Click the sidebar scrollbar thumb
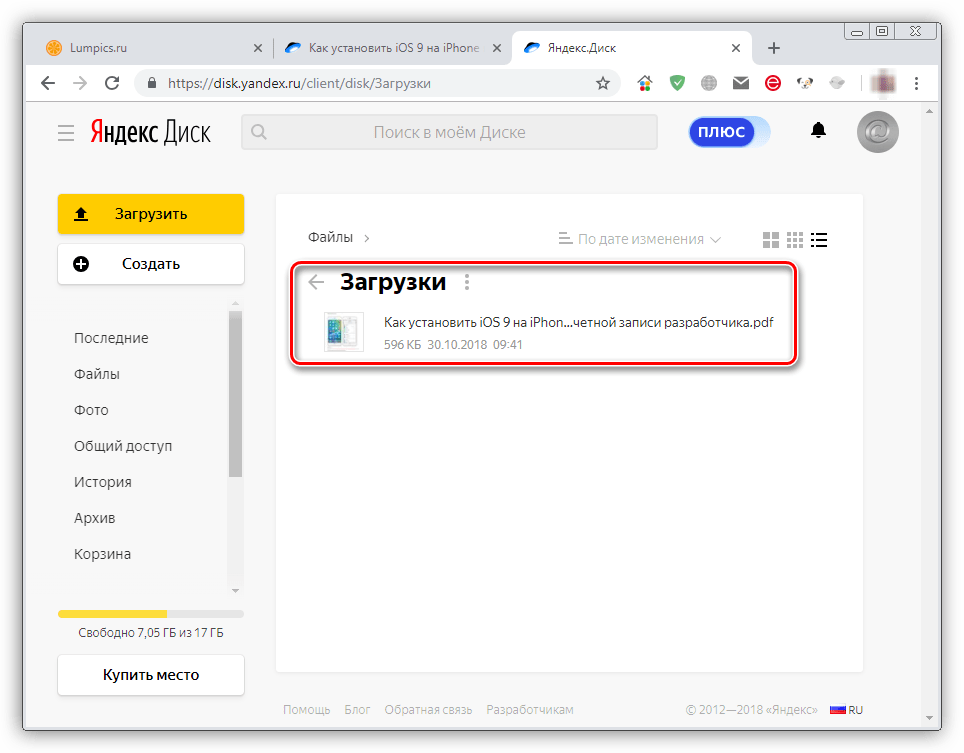 coord(235,393)
